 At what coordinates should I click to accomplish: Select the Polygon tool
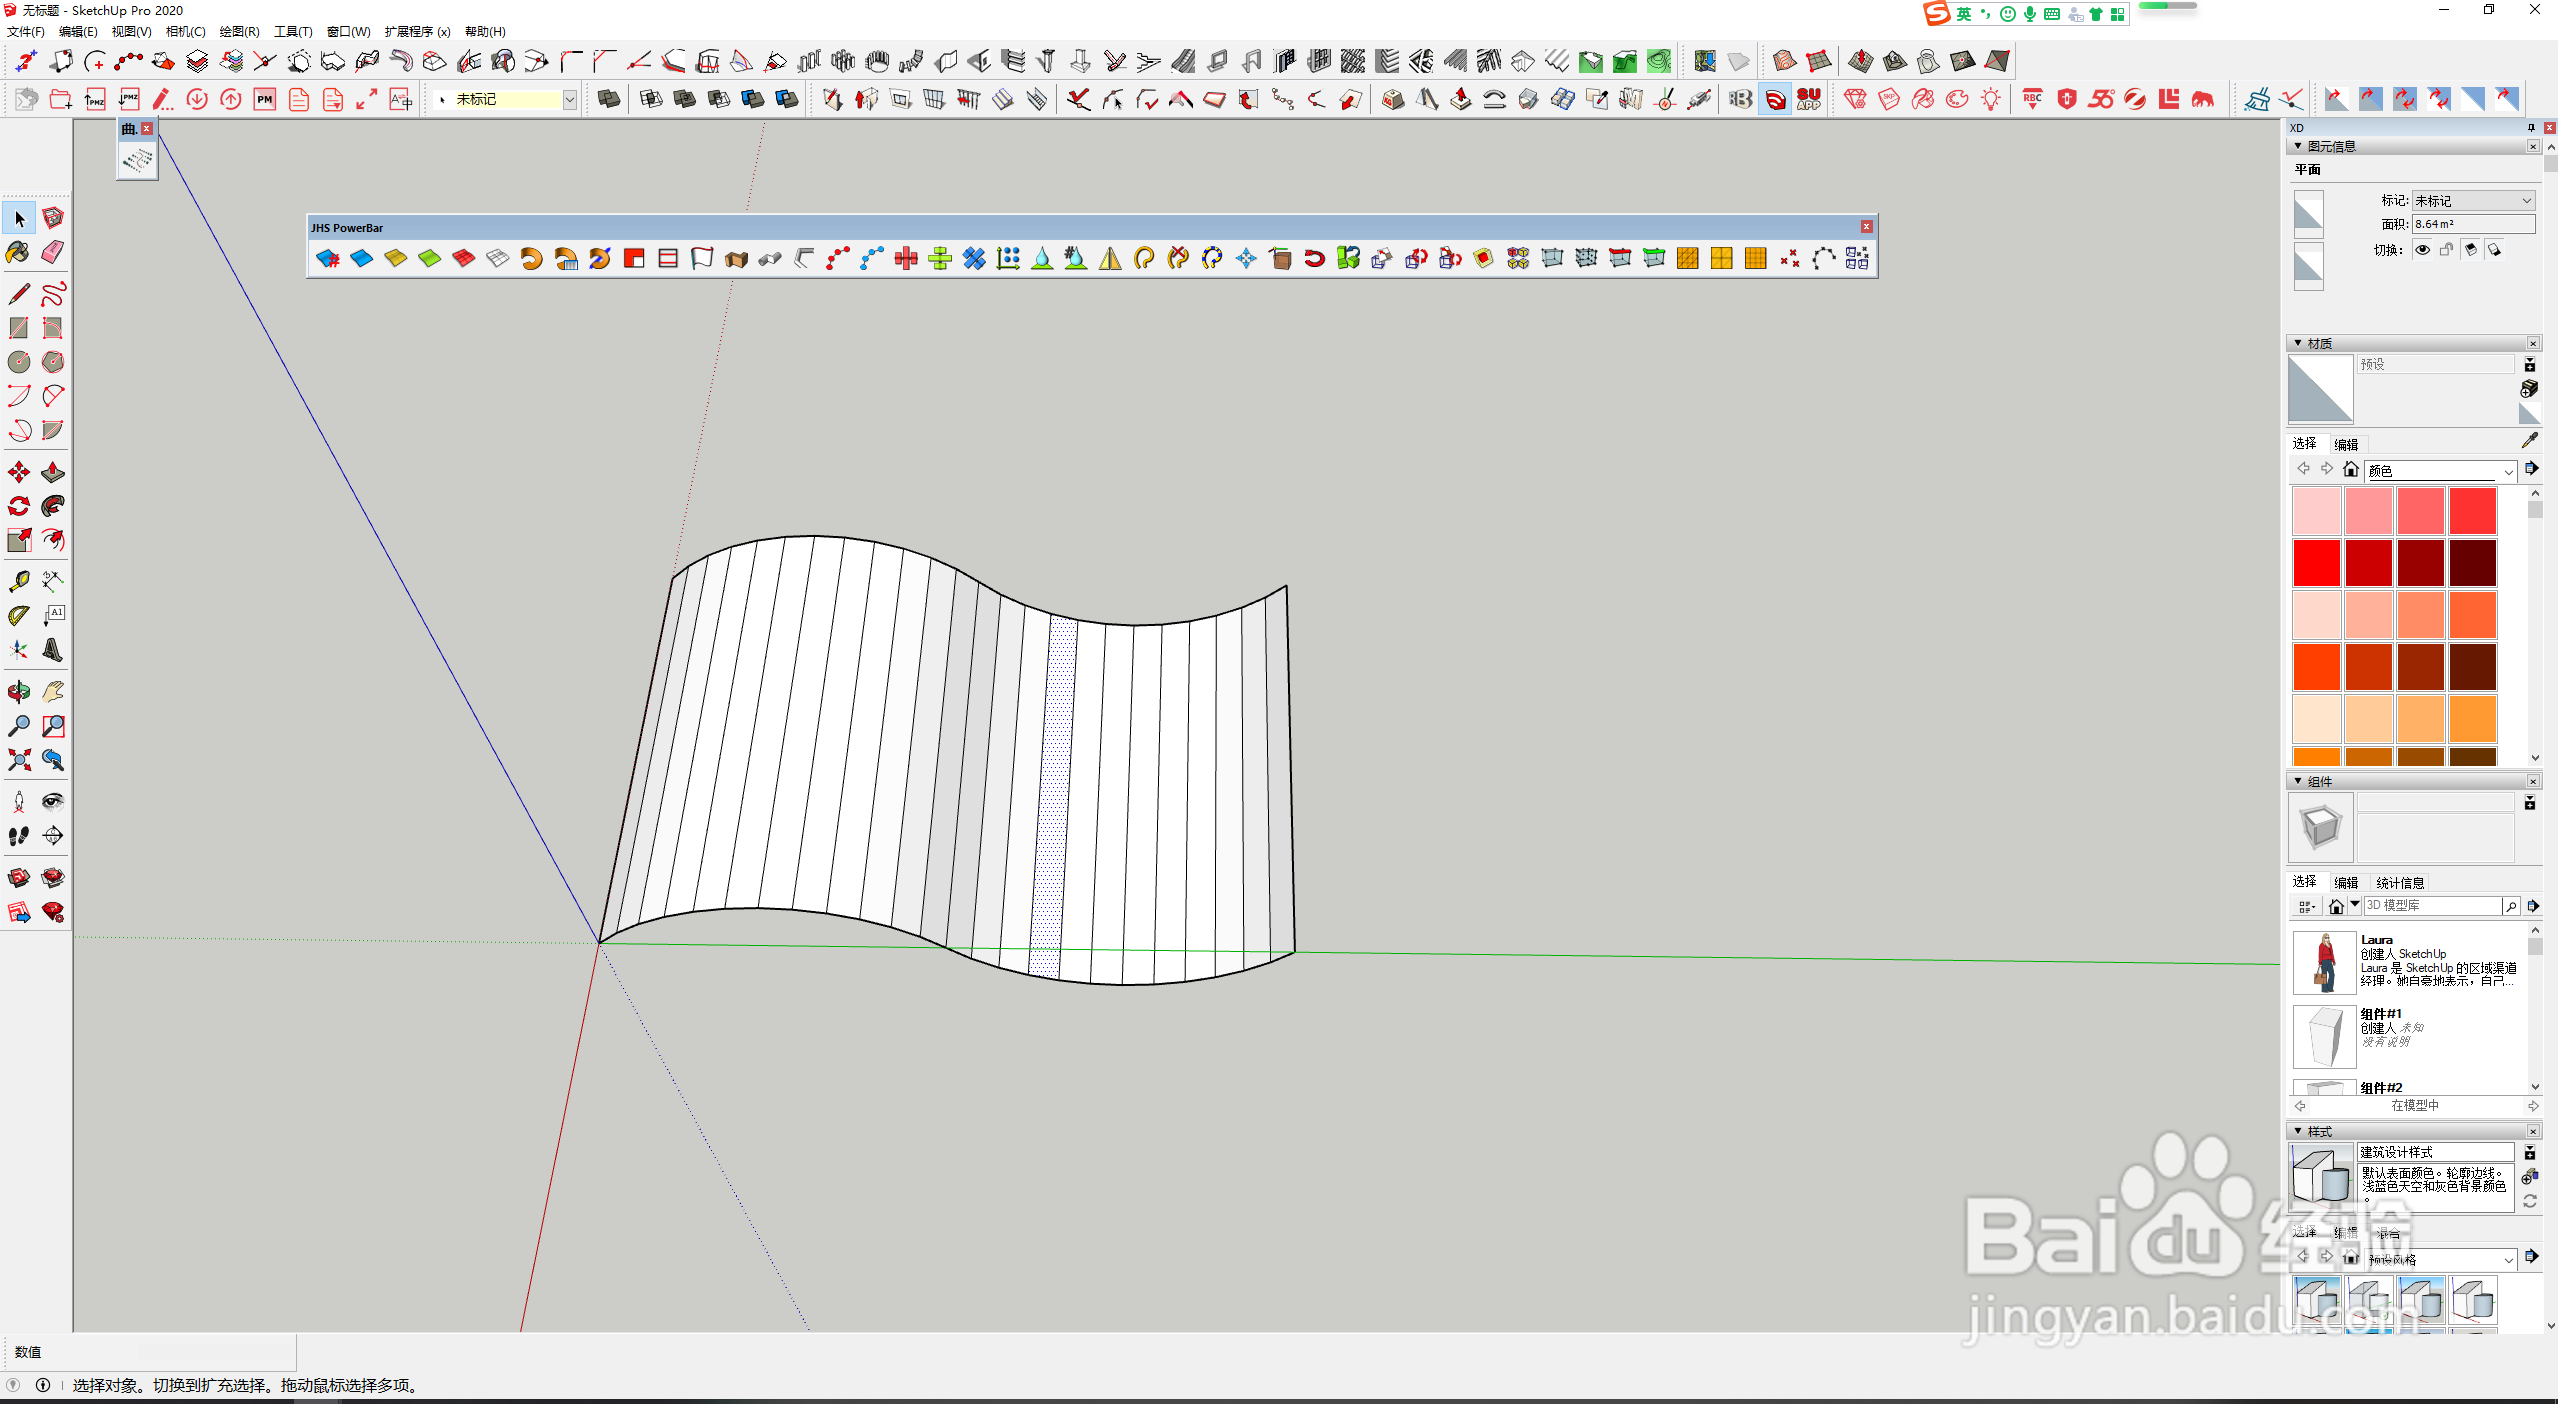53,362
